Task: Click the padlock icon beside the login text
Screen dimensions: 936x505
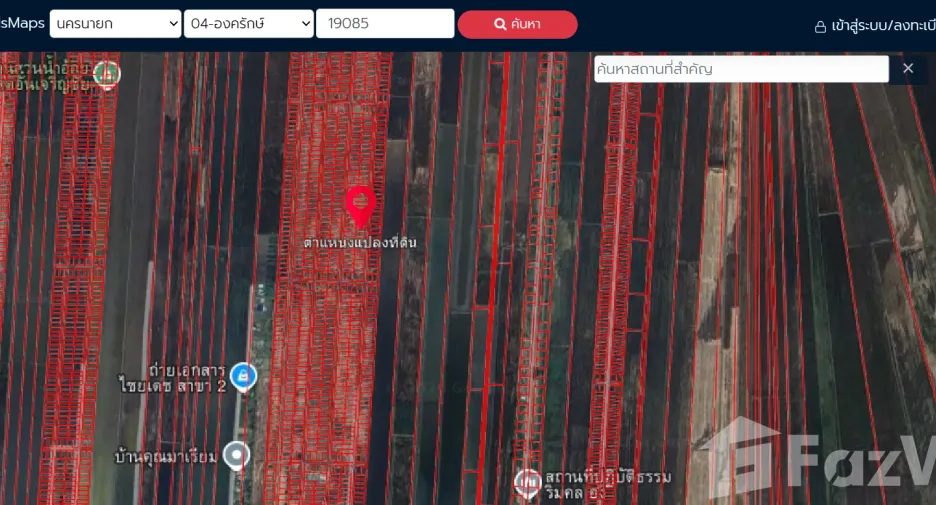Action: tap(821, 27)
